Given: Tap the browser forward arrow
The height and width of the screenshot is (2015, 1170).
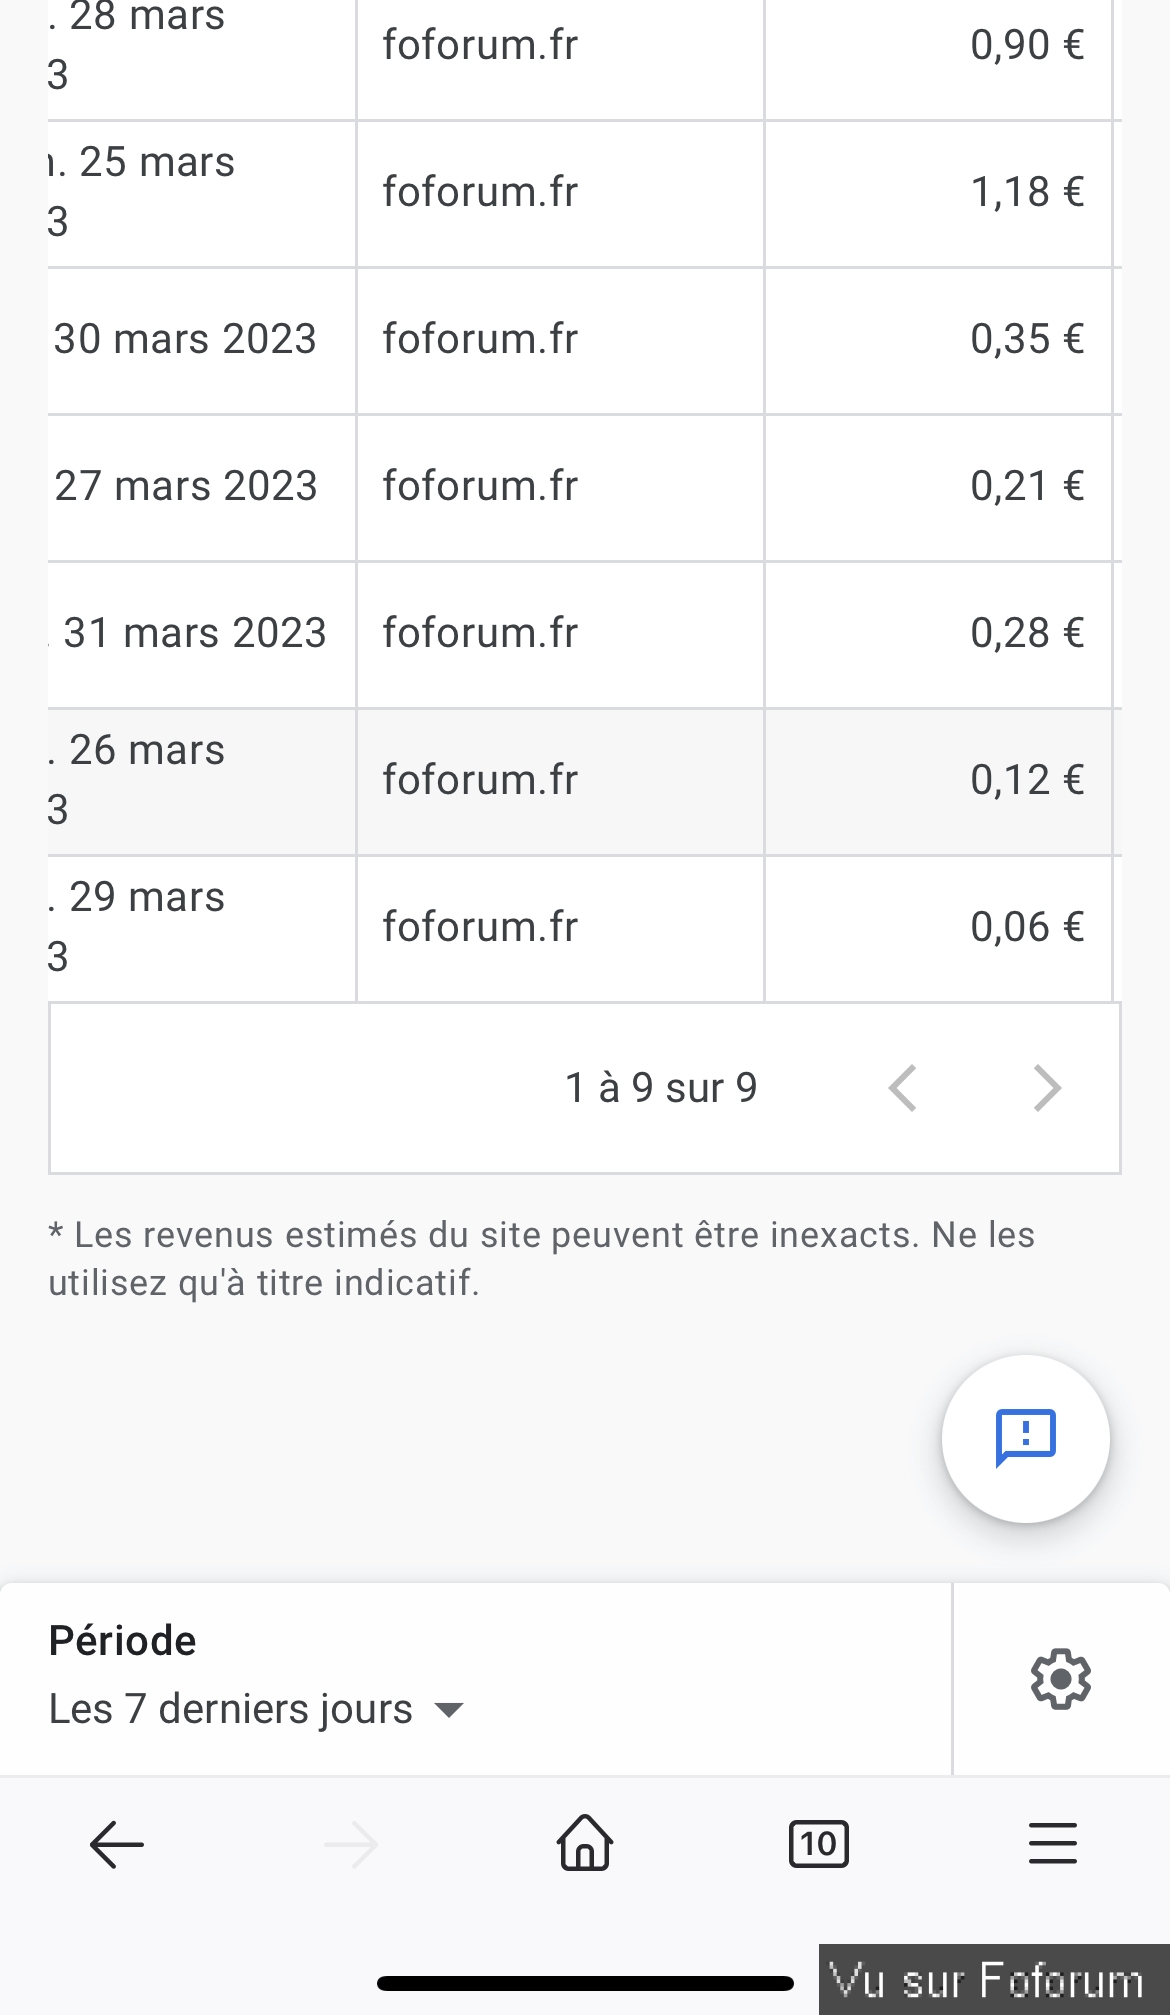Looking at the screenshot, I should pyautogui.click(x=351, y=1844).
